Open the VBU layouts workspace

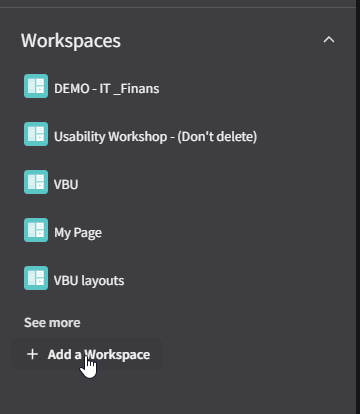click(x=89, y=281)
